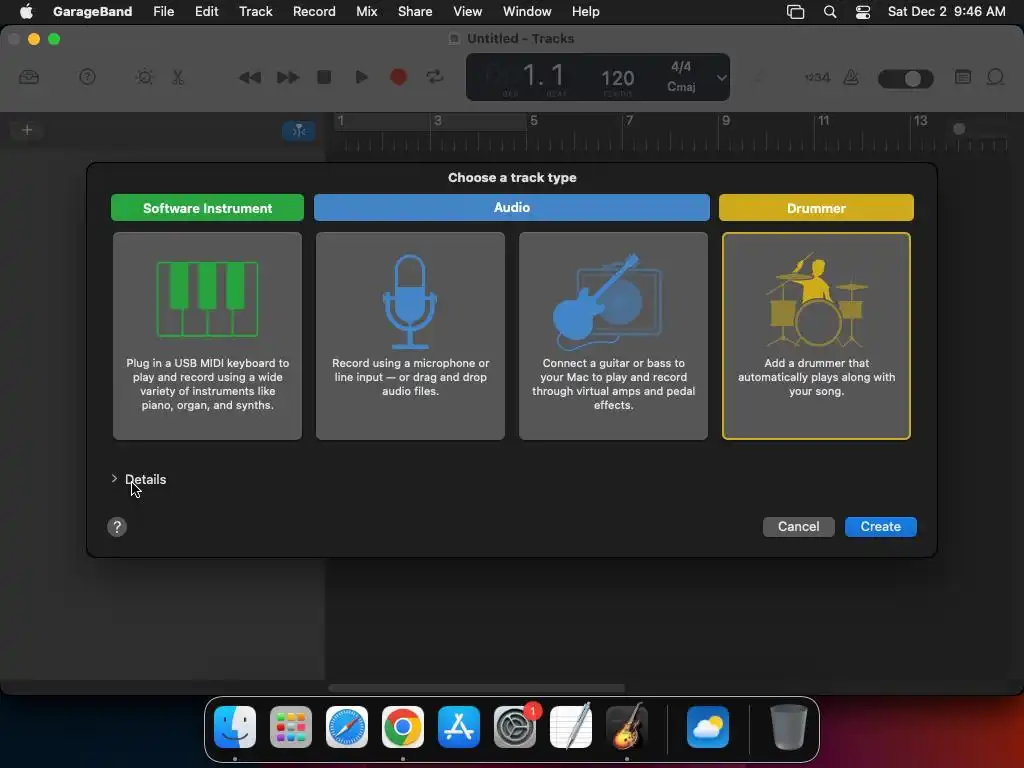
Task: Click the Rewind button
Action: pyautogui.click(x=249, y=78)
